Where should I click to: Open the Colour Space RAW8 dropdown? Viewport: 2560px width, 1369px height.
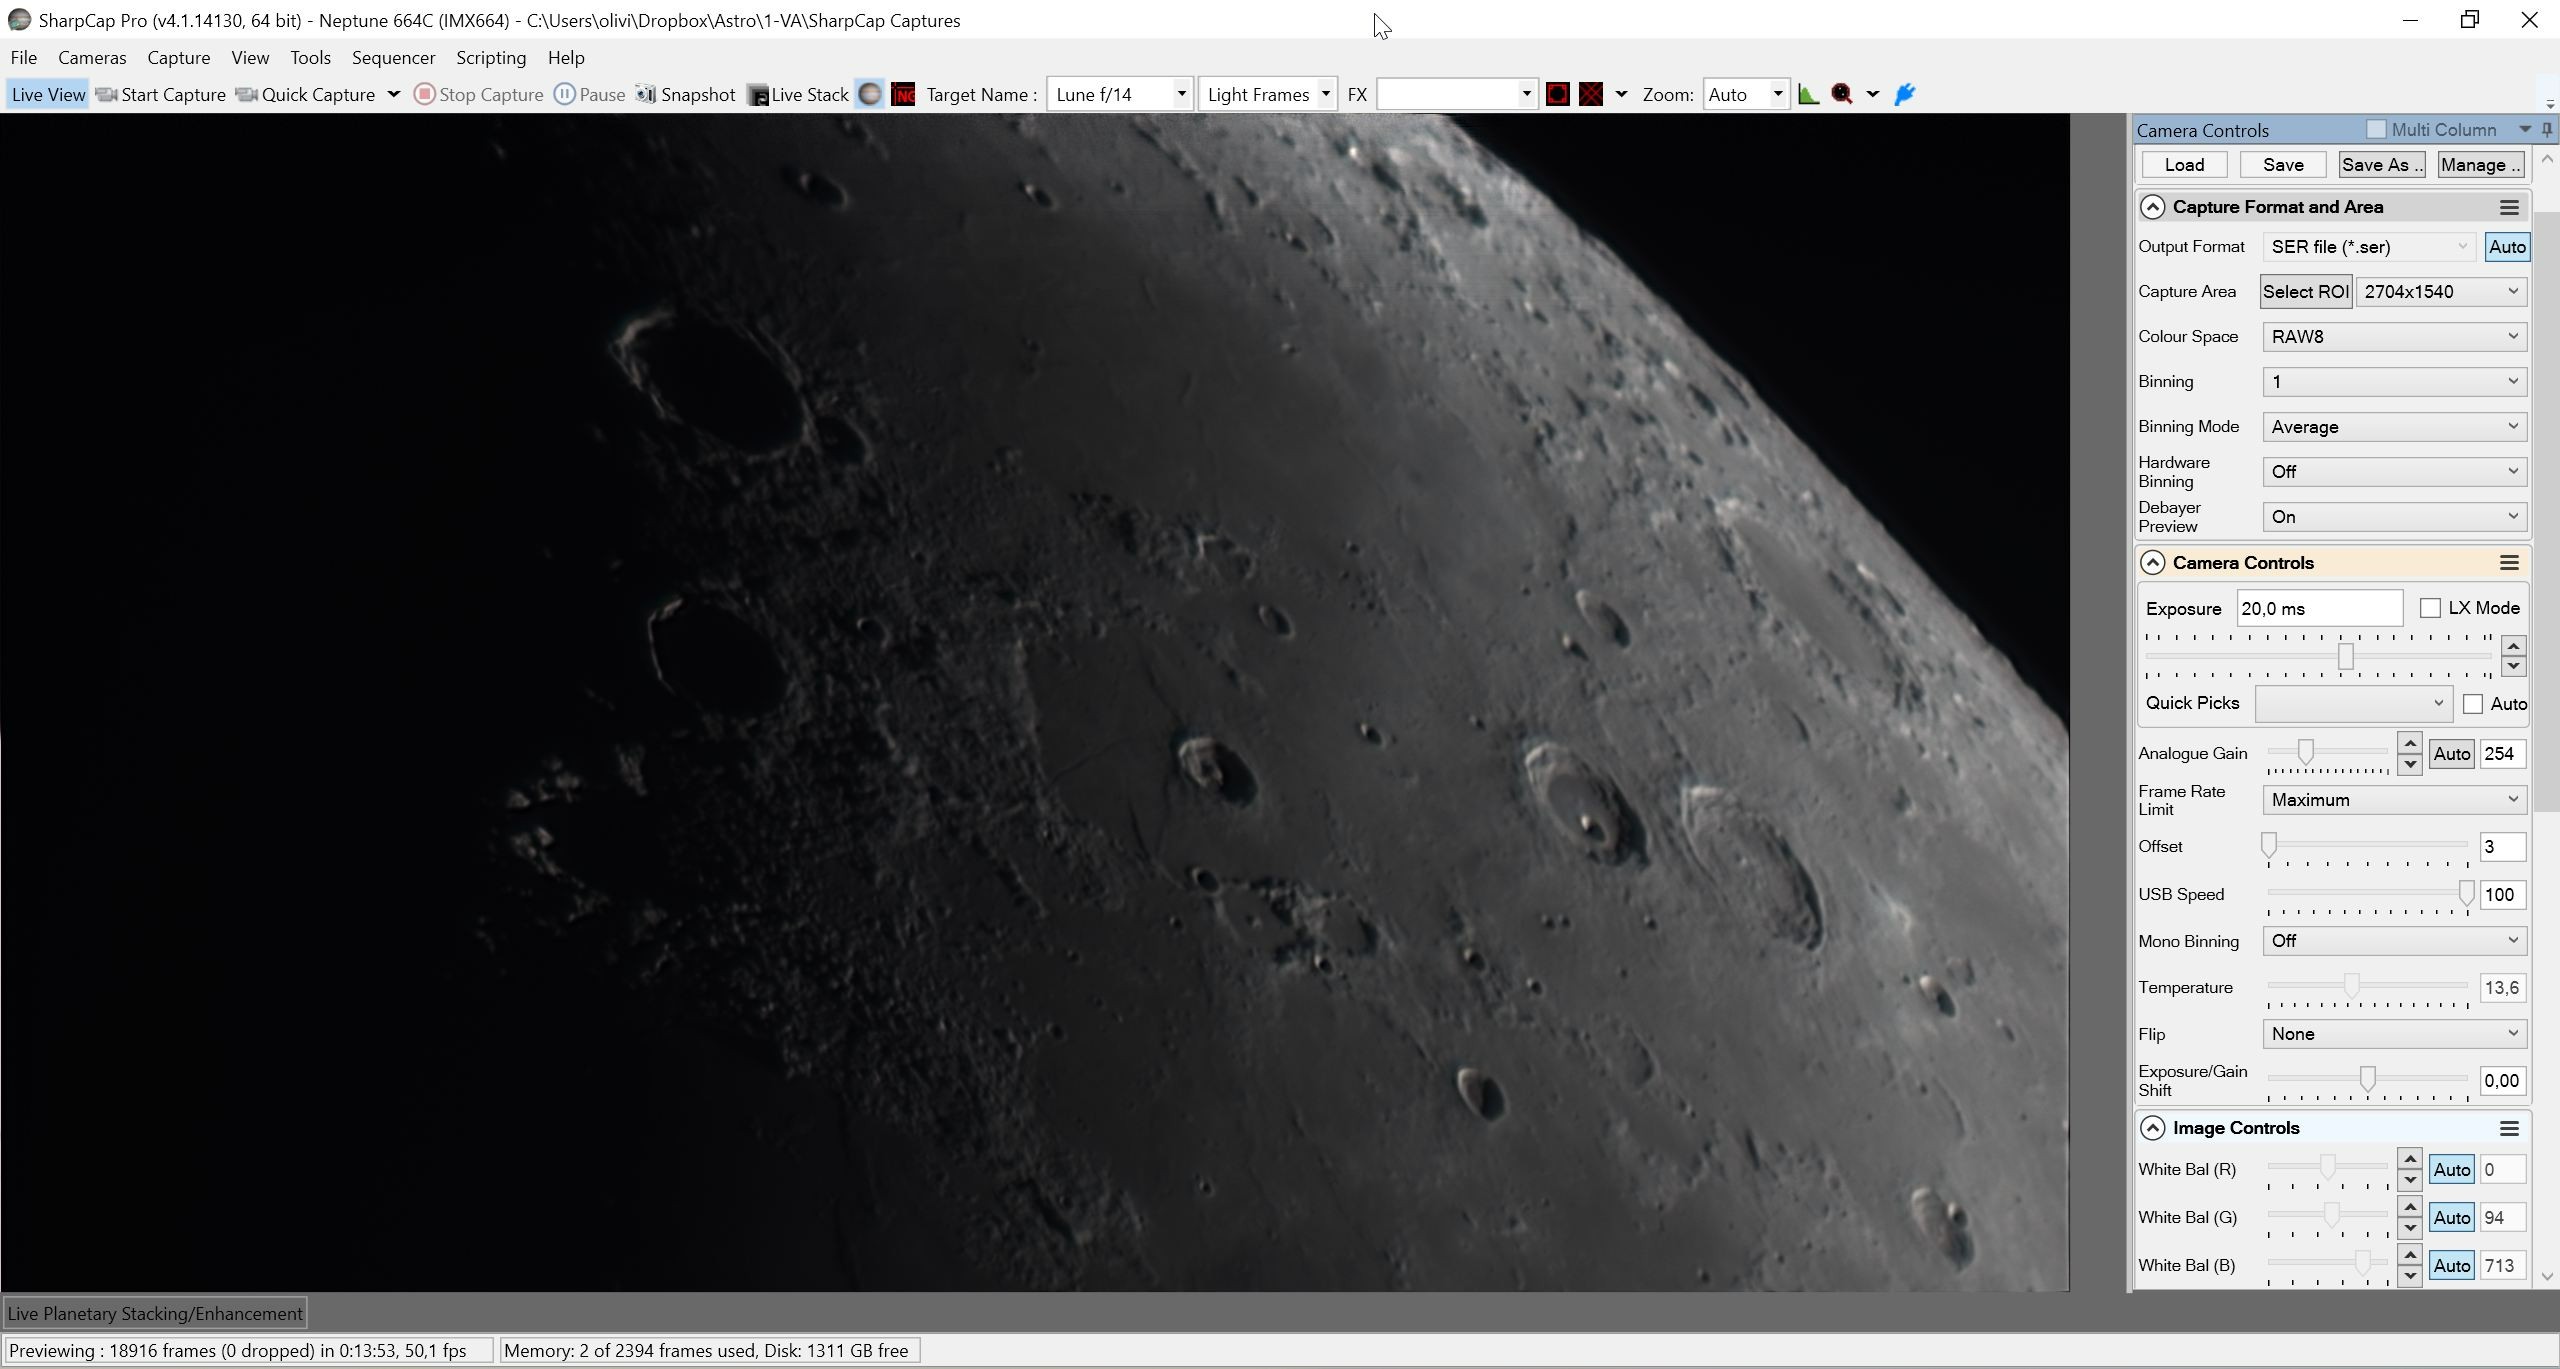click(2394, 336)
